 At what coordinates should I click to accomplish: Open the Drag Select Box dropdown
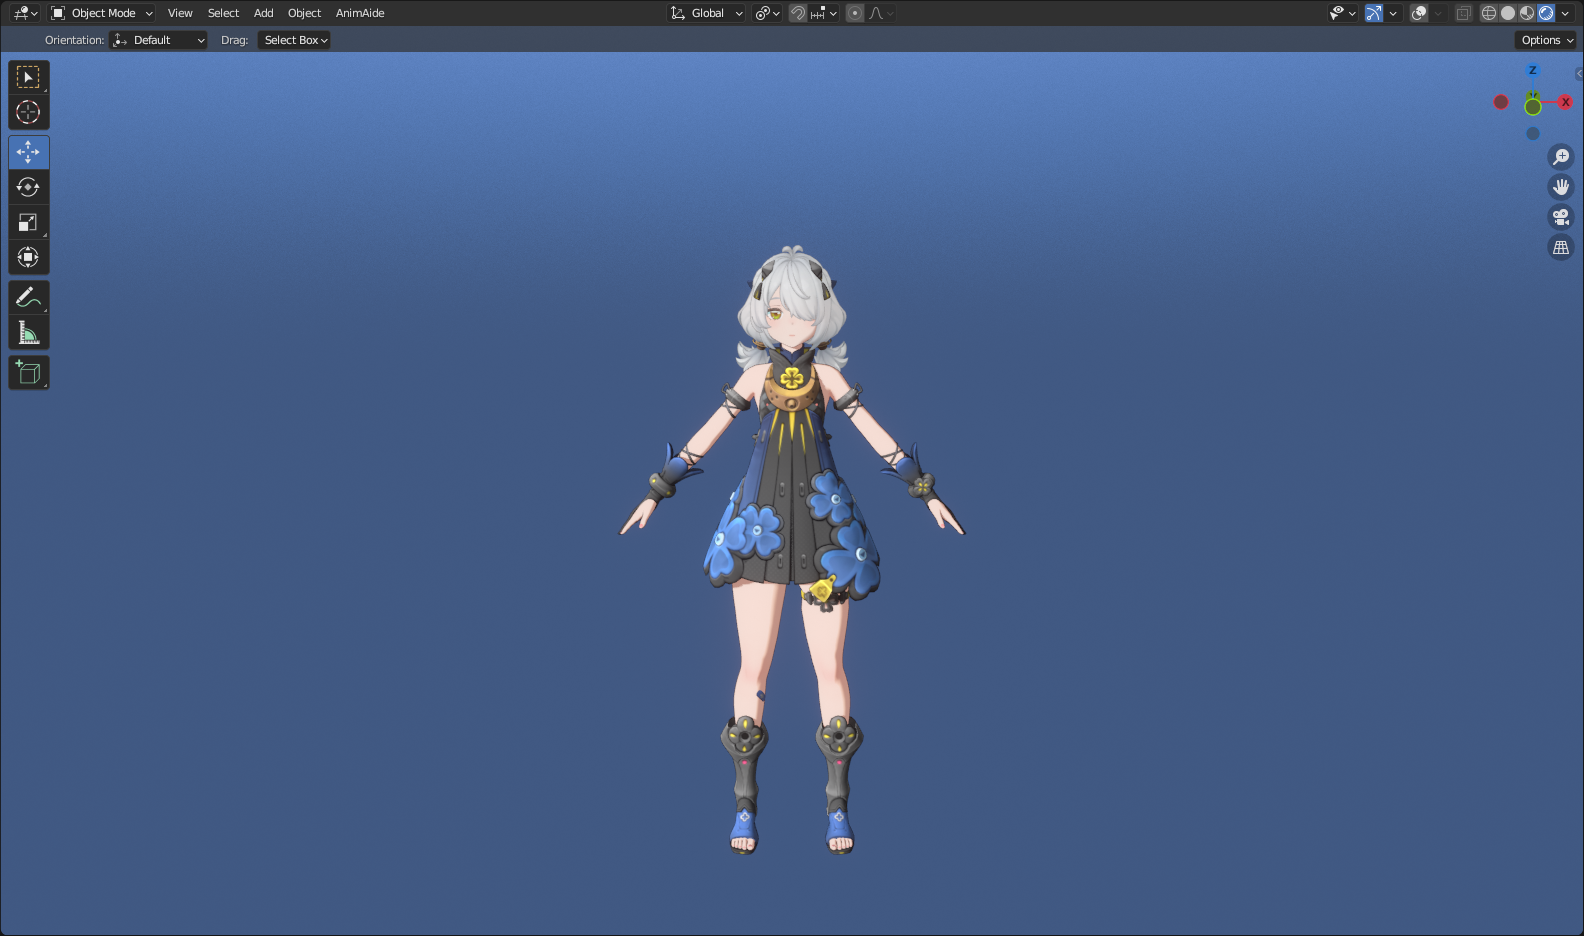click(x=294, y=40)
